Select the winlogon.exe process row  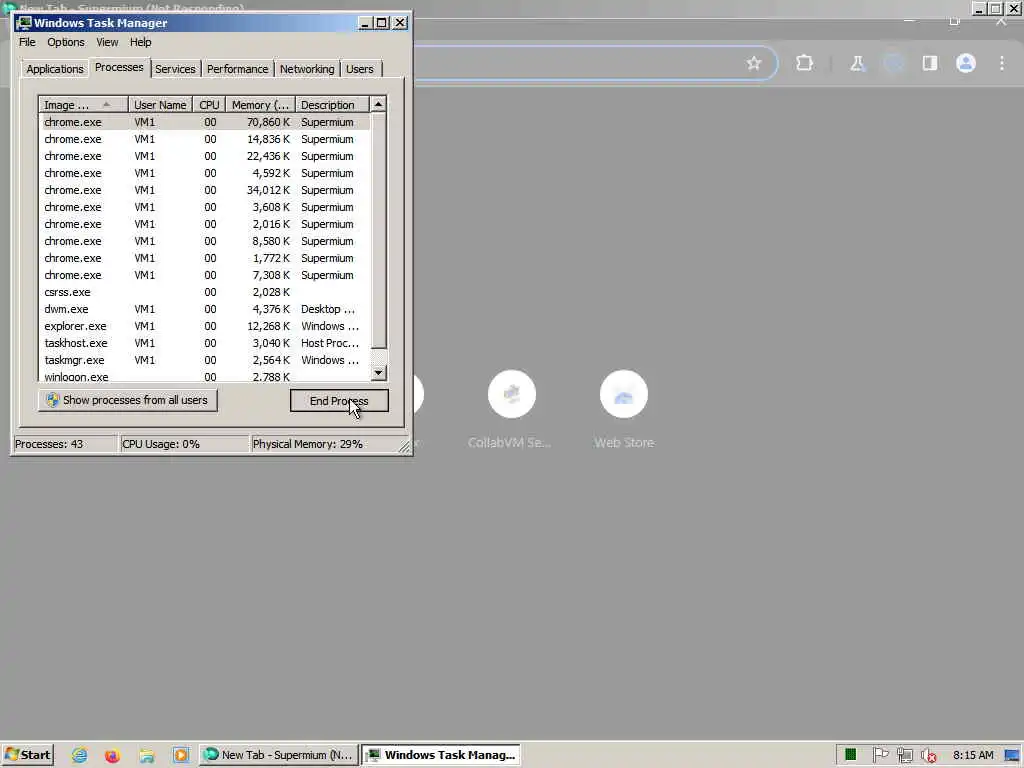tap(204, 376)
